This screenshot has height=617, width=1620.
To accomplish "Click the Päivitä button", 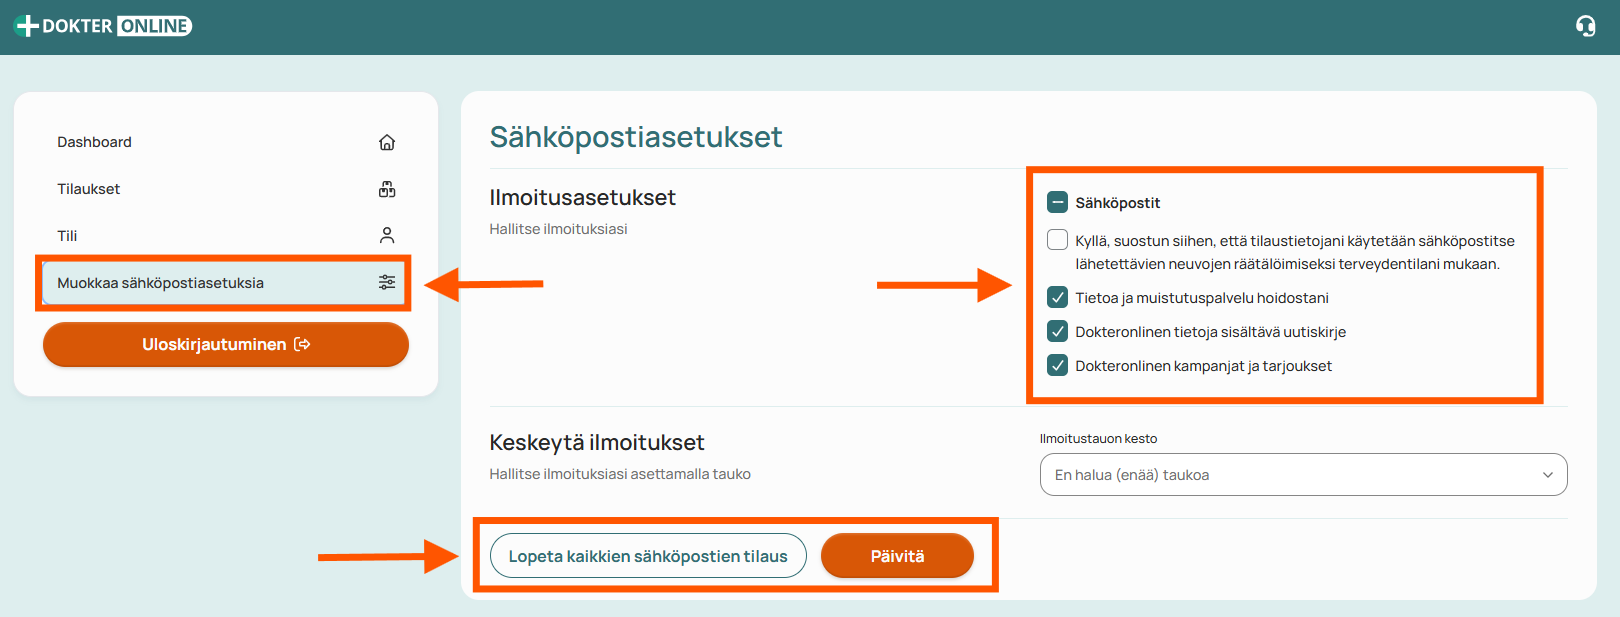I will click(x=897, y=556).
